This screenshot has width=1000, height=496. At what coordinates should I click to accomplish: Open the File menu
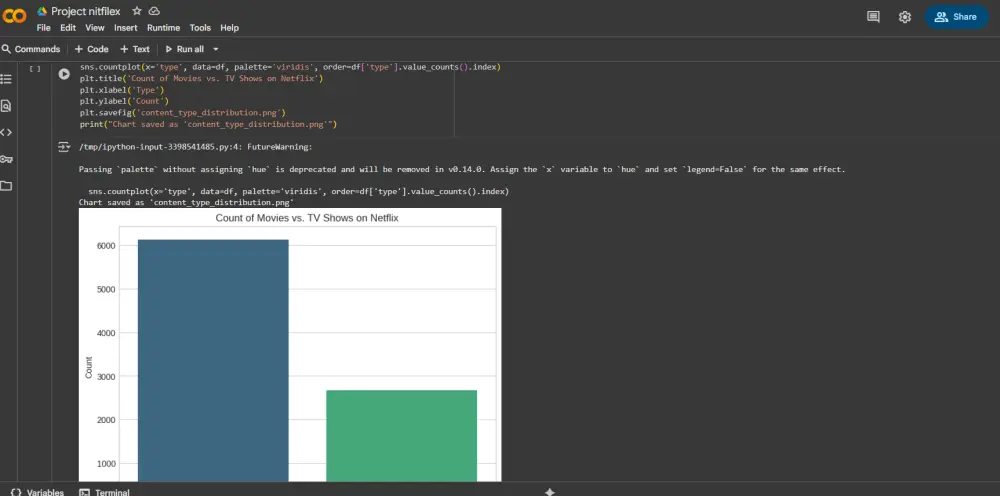click(x=43, y=28)
